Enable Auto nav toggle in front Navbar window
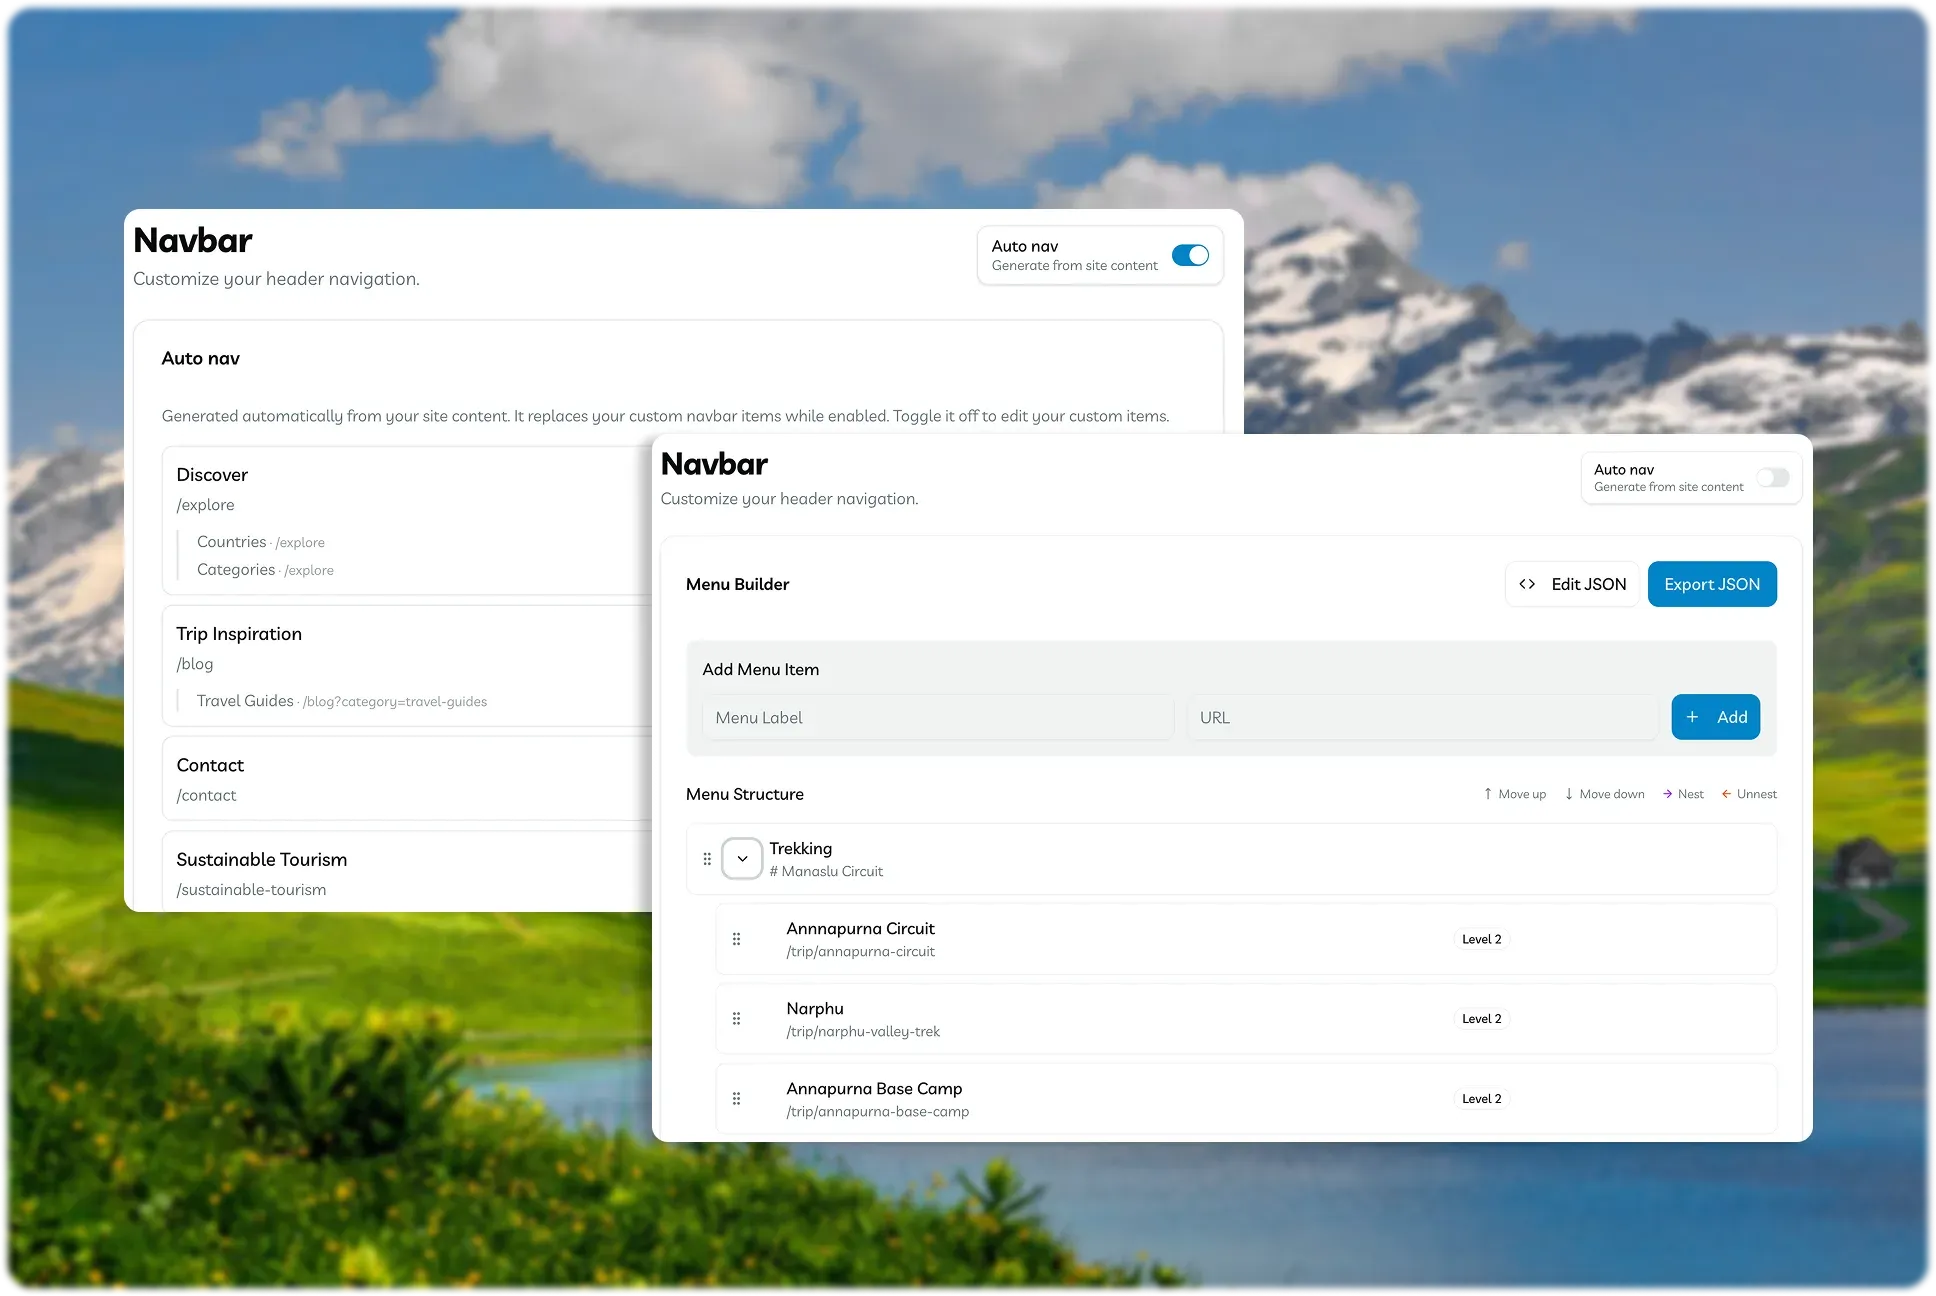The width and height of the screenshot is (1936, 1296). click(x=1773, y=477)
